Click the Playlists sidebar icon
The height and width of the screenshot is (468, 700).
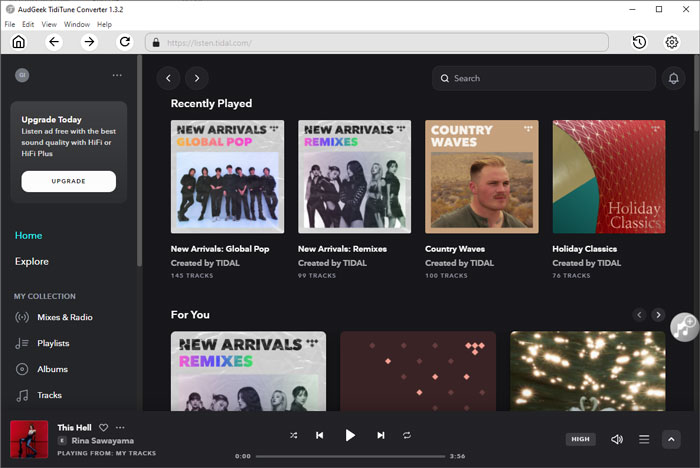pos(22,343)
